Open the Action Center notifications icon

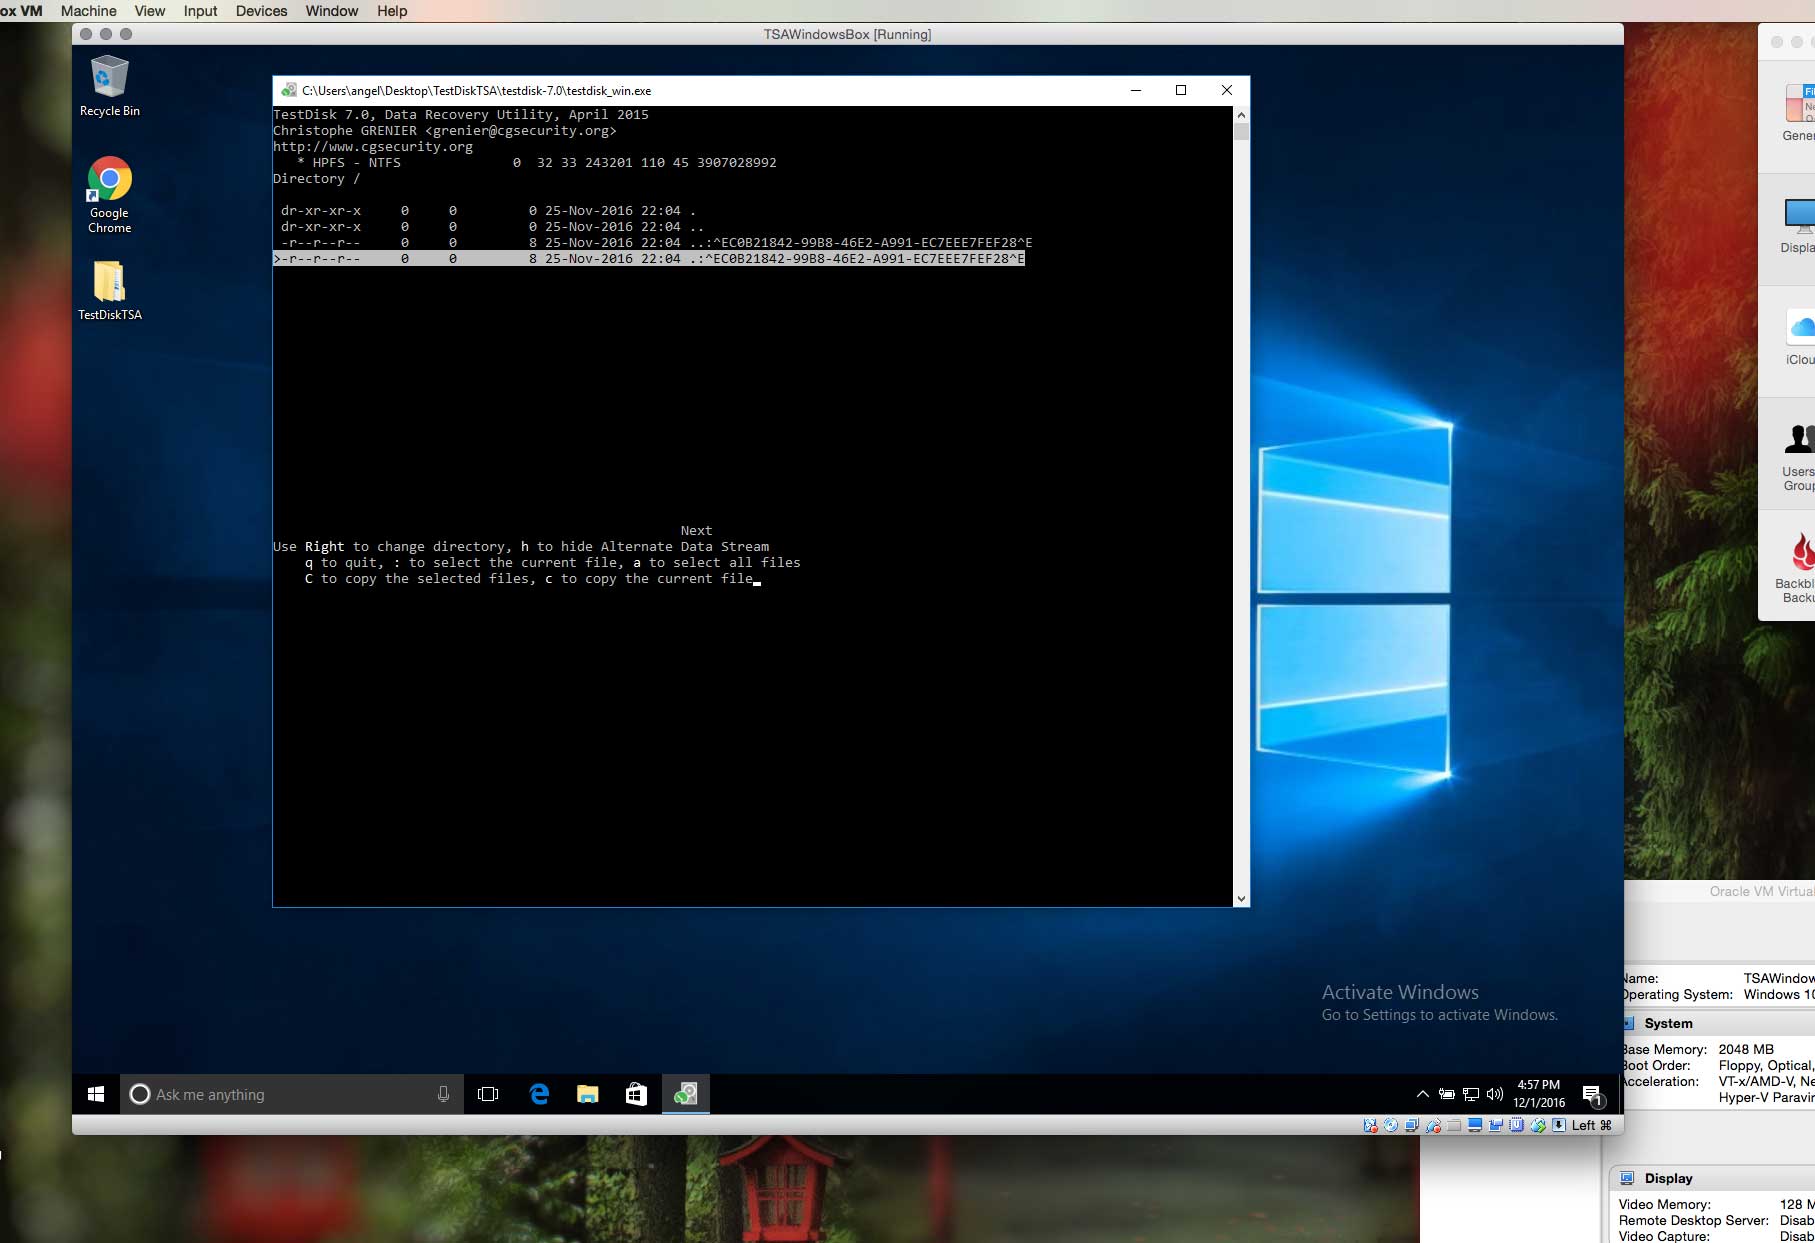point(1593,1095)
